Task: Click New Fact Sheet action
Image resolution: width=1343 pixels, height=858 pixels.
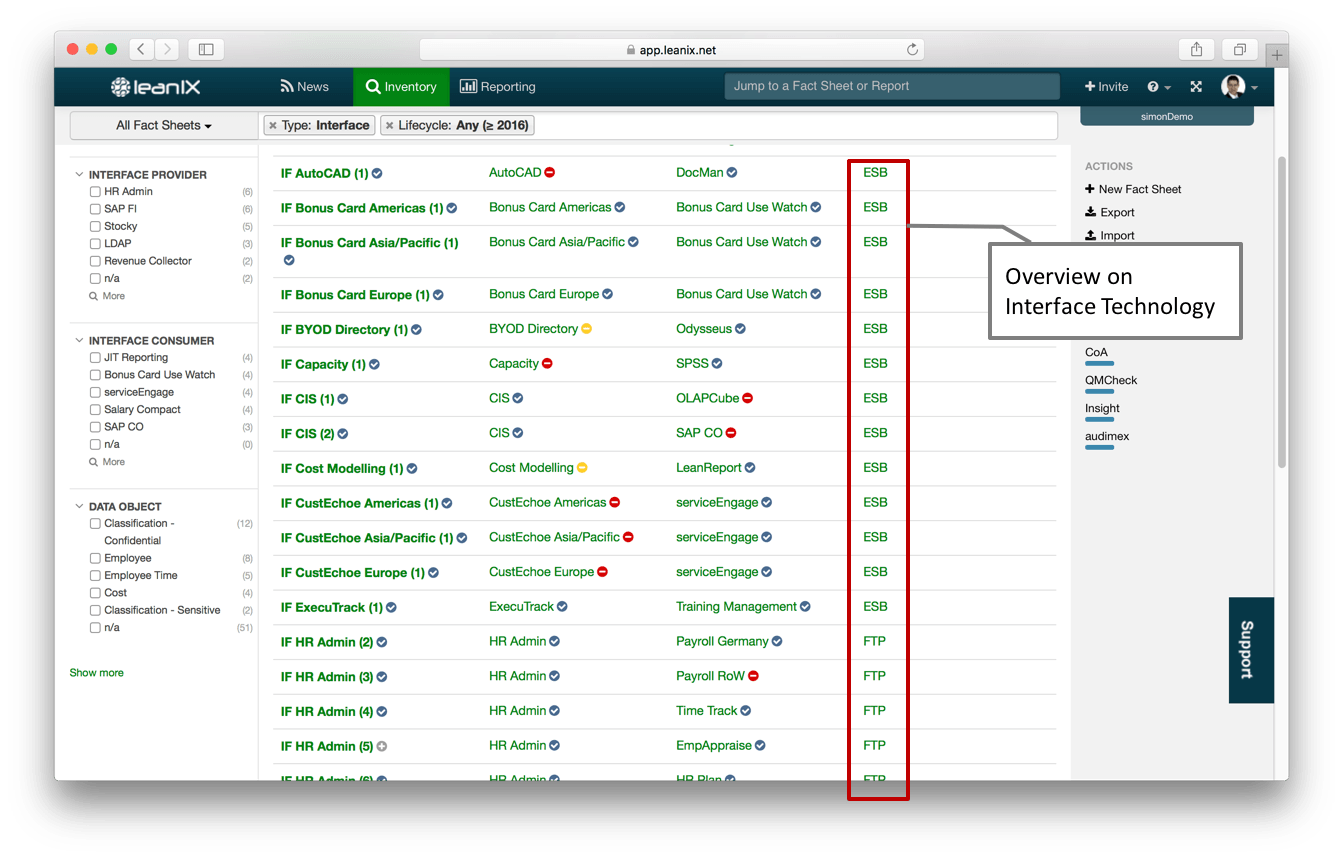Action: (1133, 189)
